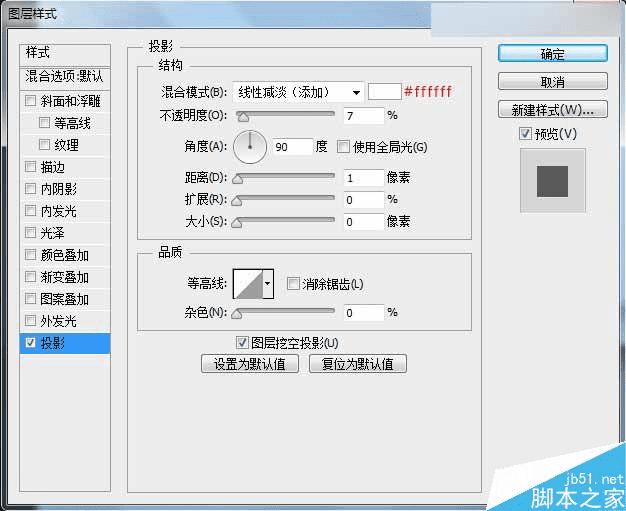Select the 外发光 style row
The width and height of the screenshot is (626, 511).
[x=65, y=321]
